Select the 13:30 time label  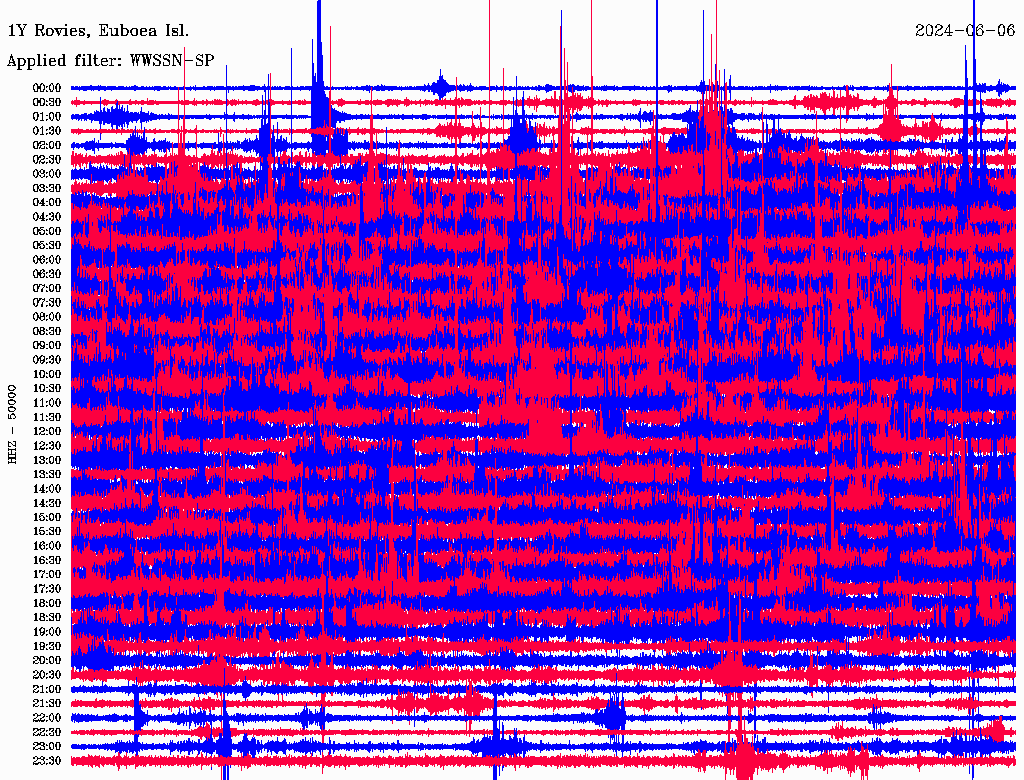(x=47, y=474)
